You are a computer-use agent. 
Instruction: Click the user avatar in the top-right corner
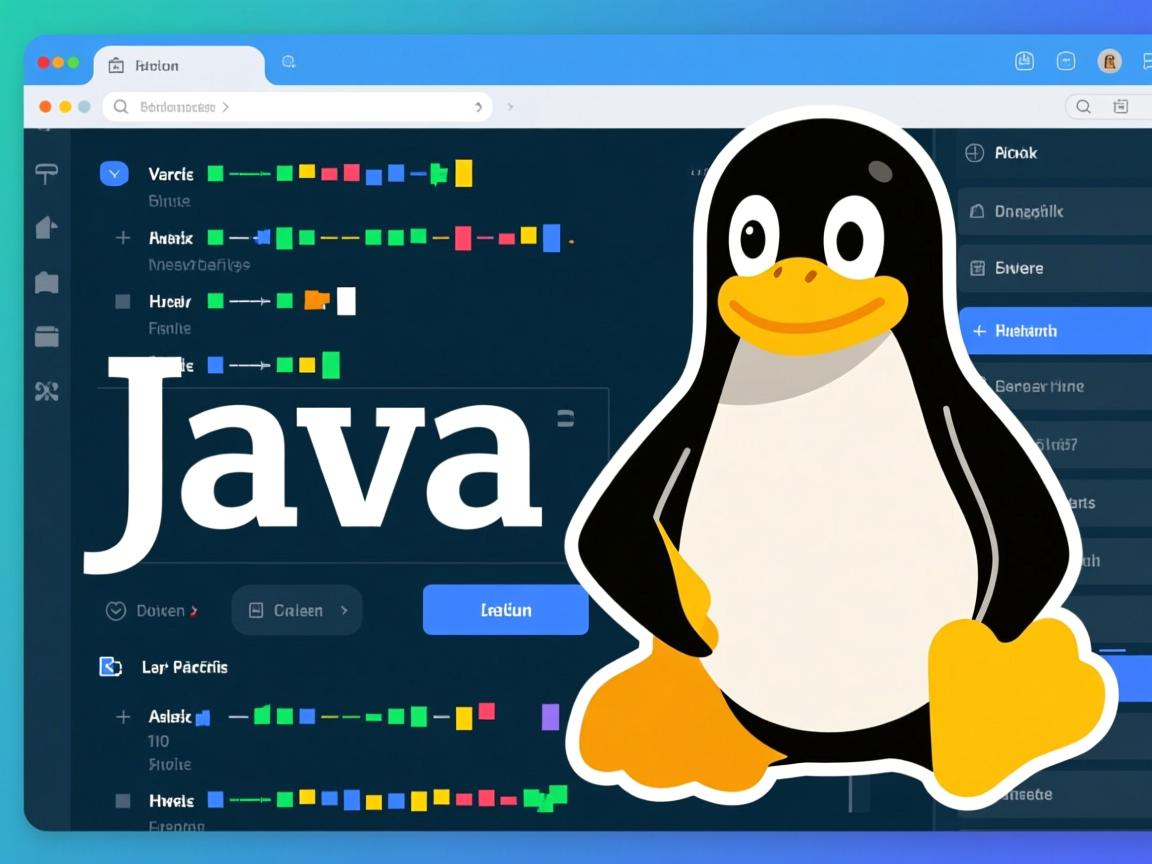pyautogui.click(x=1109, y=61)
